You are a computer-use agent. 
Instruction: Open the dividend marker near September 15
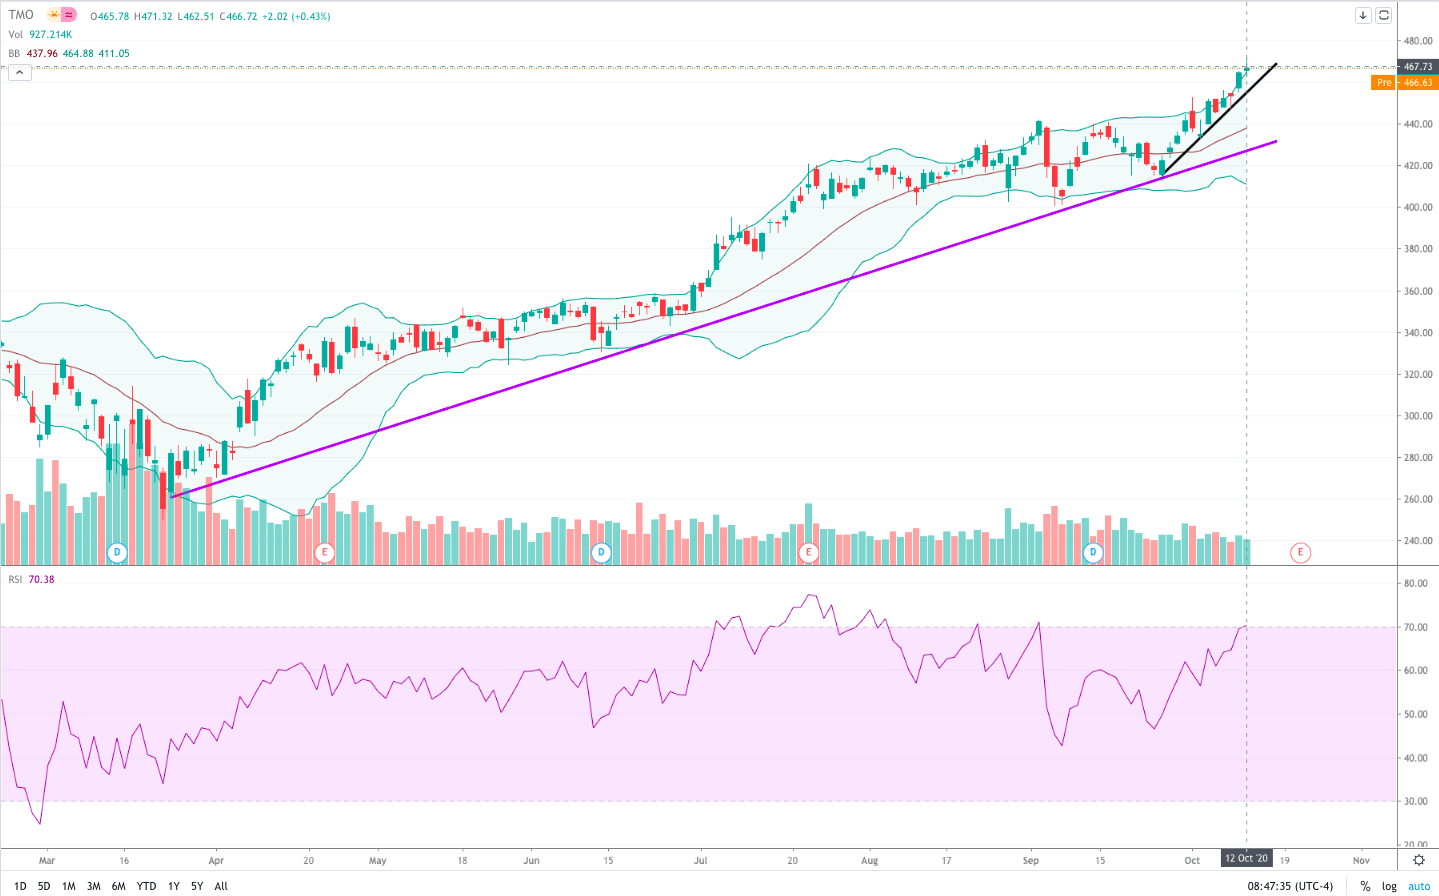point(1093,552)
